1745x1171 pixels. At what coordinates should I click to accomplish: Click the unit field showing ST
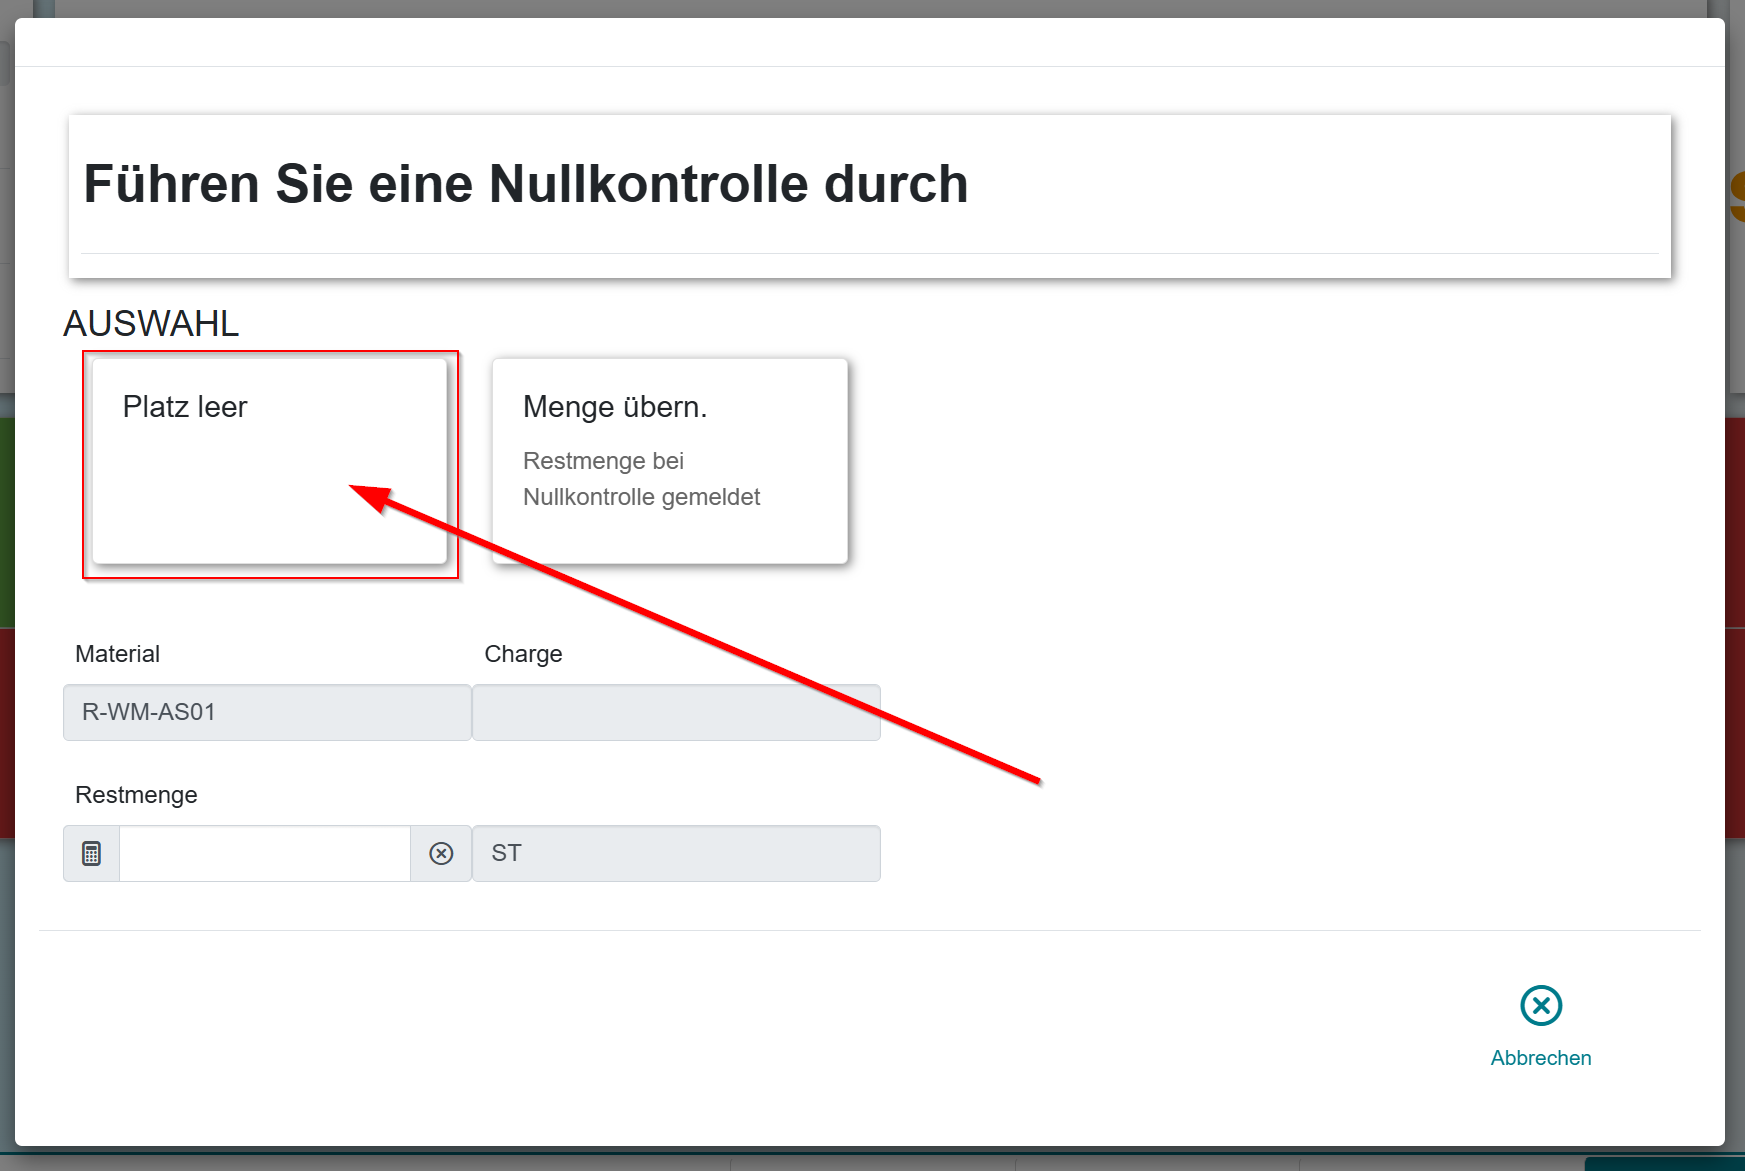click(676, 853)
